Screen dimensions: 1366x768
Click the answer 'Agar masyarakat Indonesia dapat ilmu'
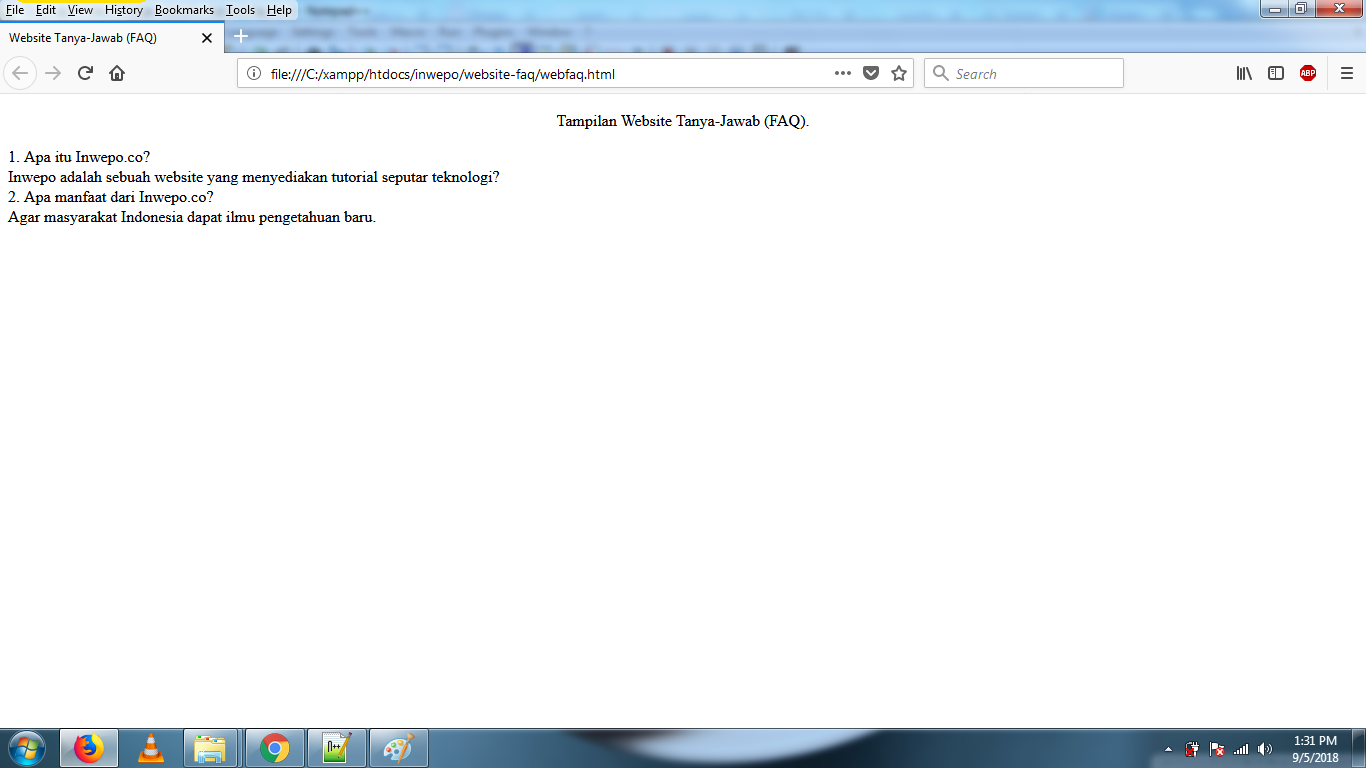(192, 217)
